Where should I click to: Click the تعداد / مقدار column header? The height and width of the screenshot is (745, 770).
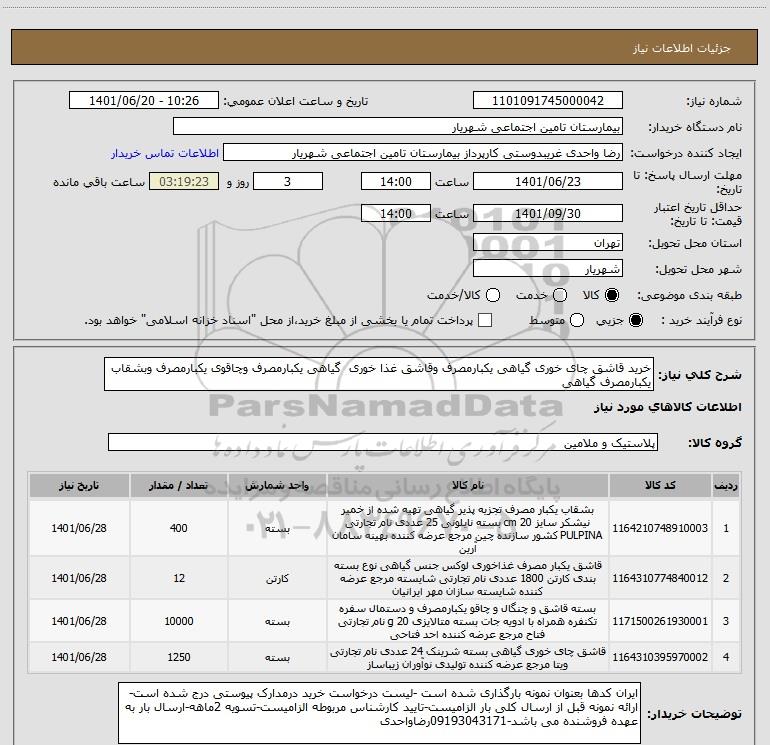179,486
